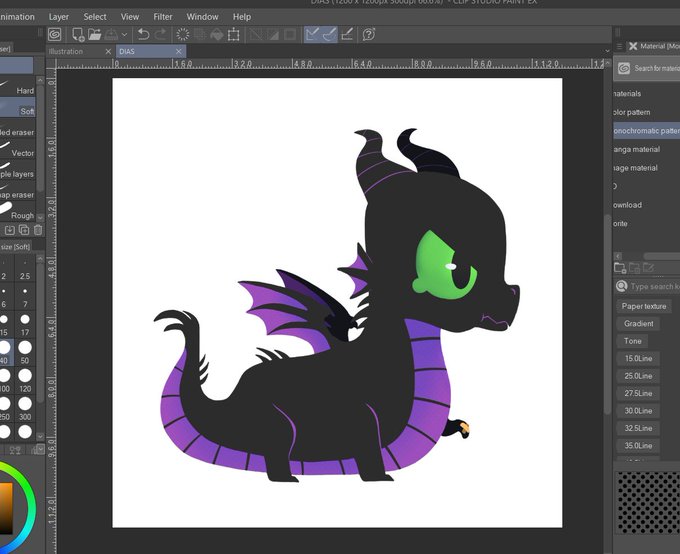
Task: Select brush size 300
Action: coord(25,409)
